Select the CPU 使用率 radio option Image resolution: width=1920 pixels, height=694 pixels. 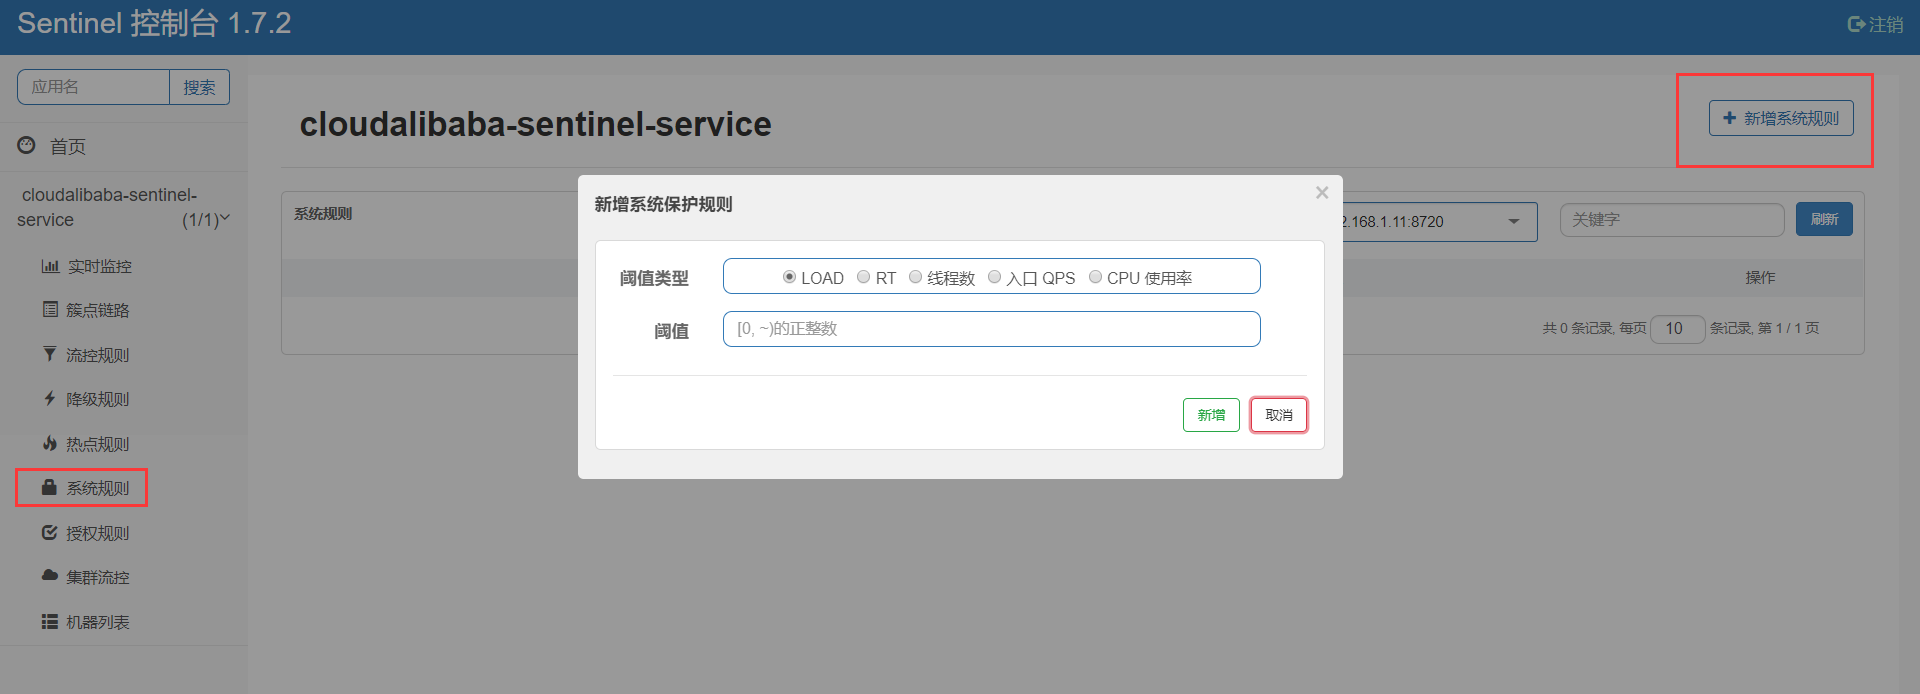pos(1095,277)
